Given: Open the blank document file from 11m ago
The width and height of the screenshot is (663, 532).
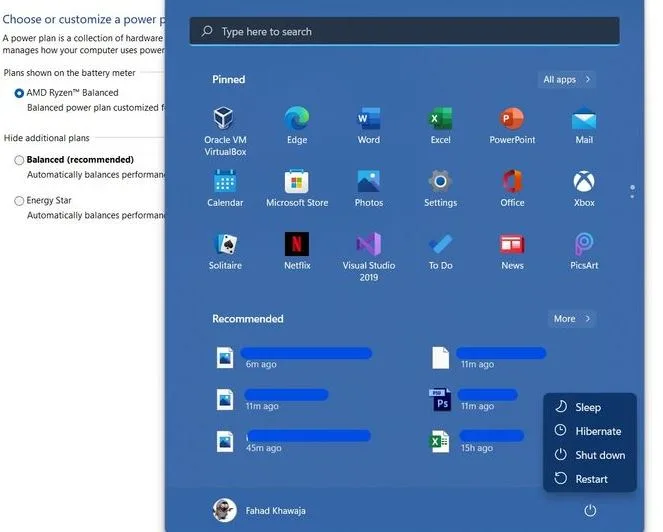Looking at the screenshot, I should [x=489, y=358].
